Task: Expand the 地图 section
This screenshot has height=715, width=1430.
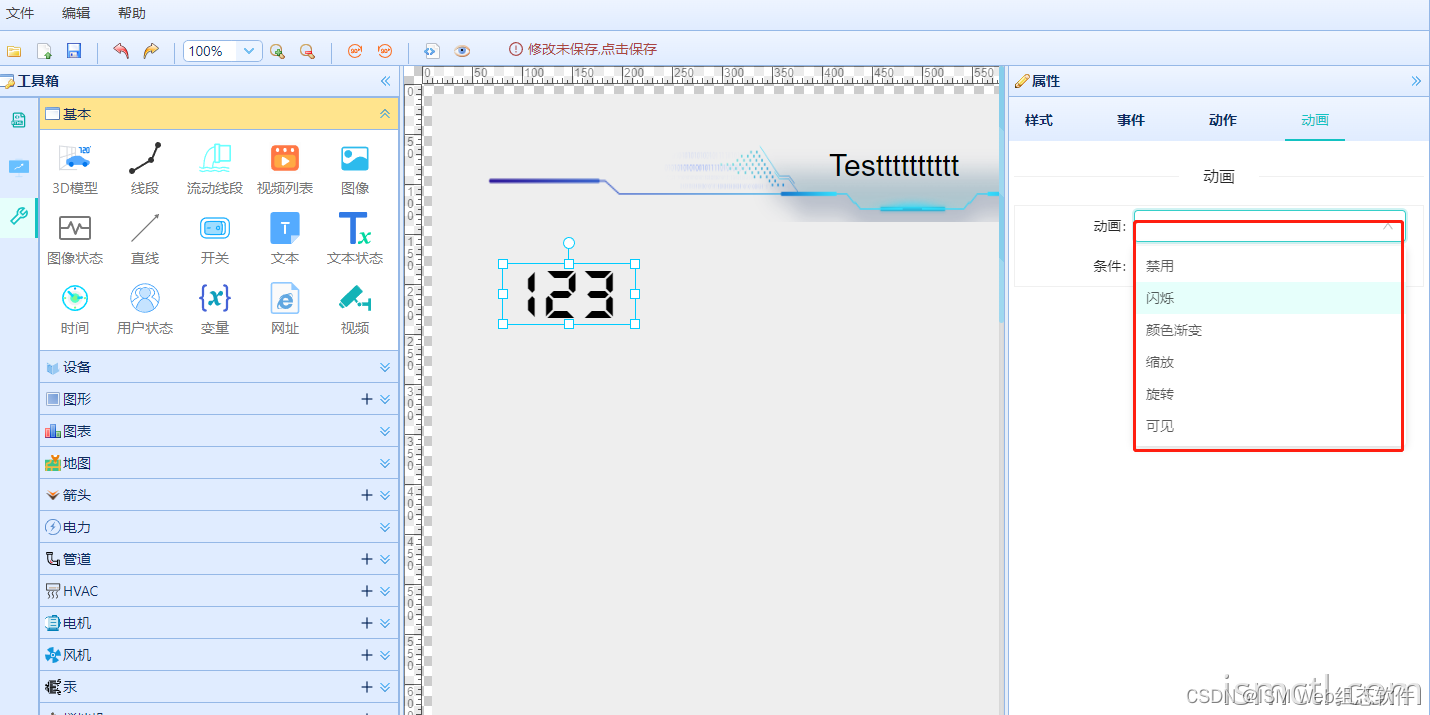Action: [385, 463]
